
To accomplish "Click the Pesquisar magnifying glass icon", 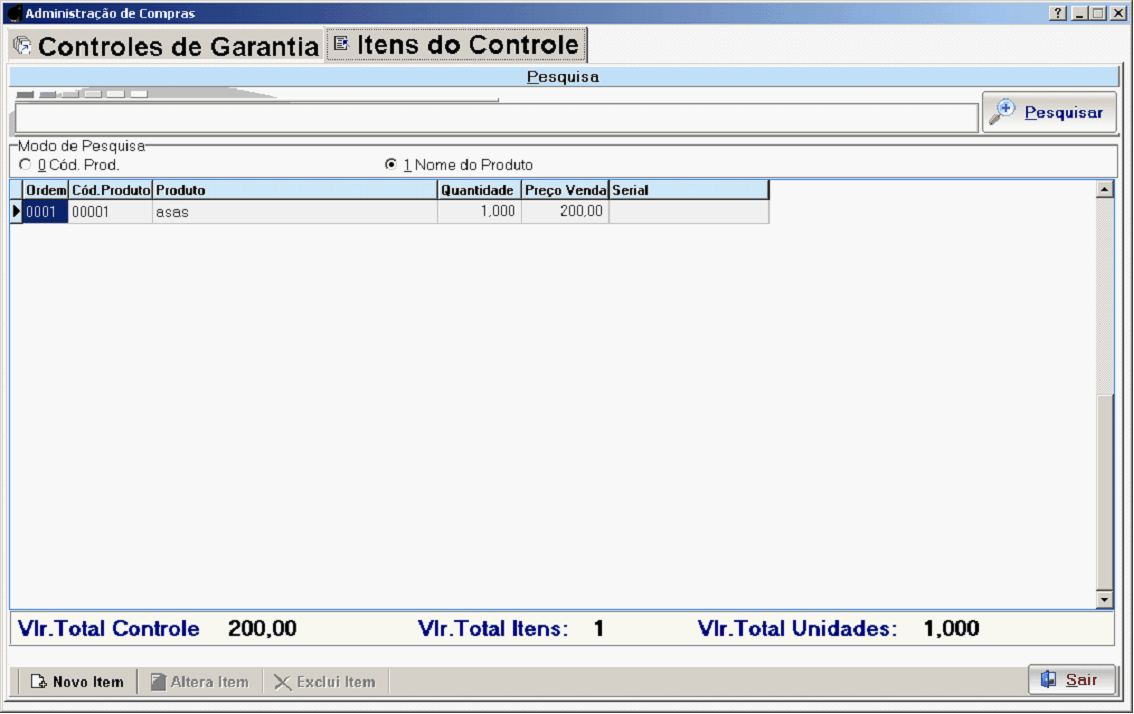I will coord(1002,112).
